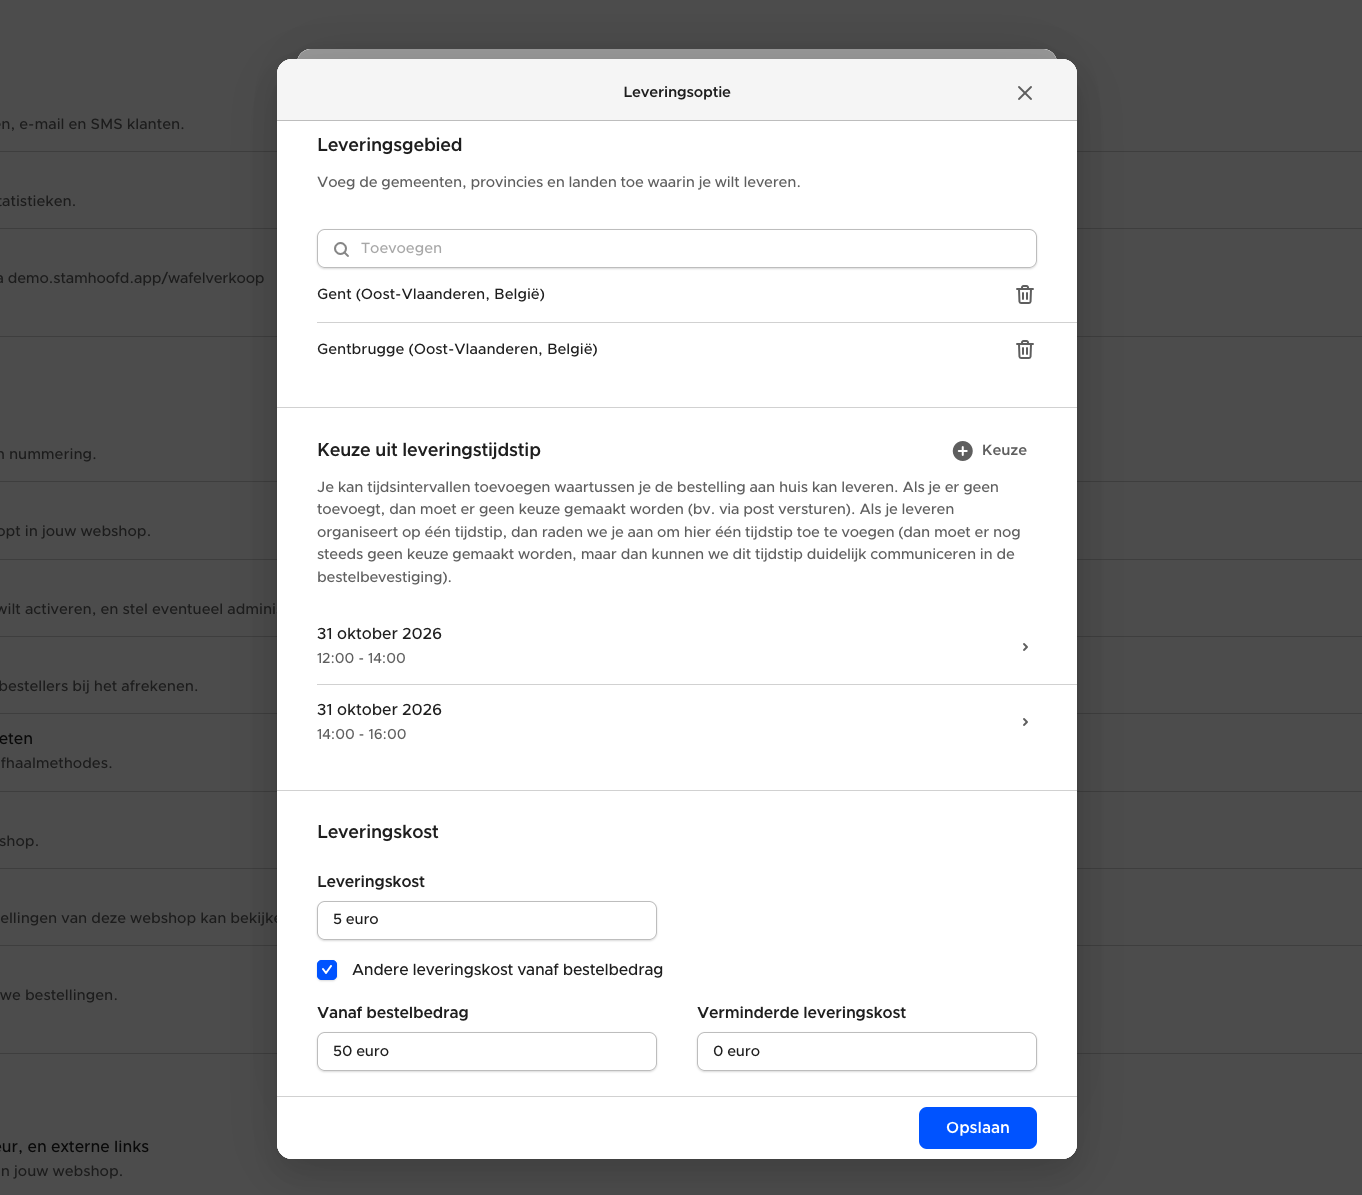The width and height of the screenshot is (1362, 1195).
Task: Click the 'Andere leveringskost vanaf bestelbedrag' label text
Action: (507, 970)
